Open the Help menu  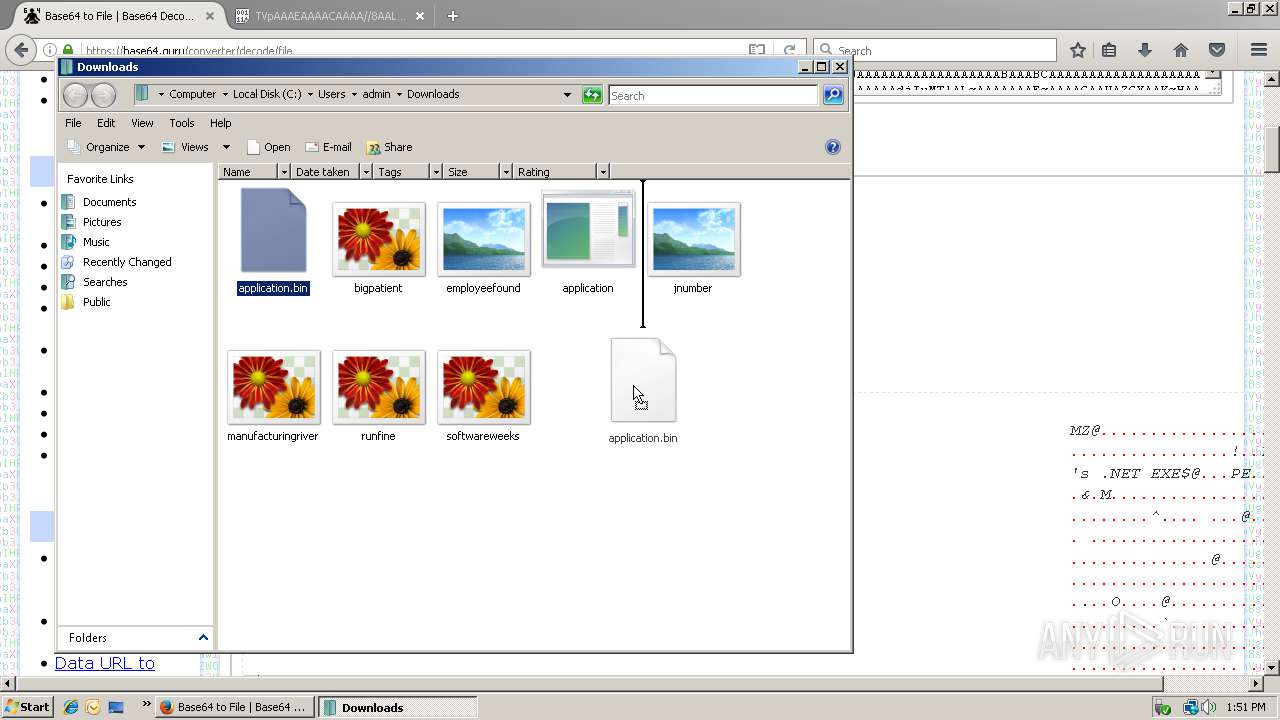[x=221, y=123]
